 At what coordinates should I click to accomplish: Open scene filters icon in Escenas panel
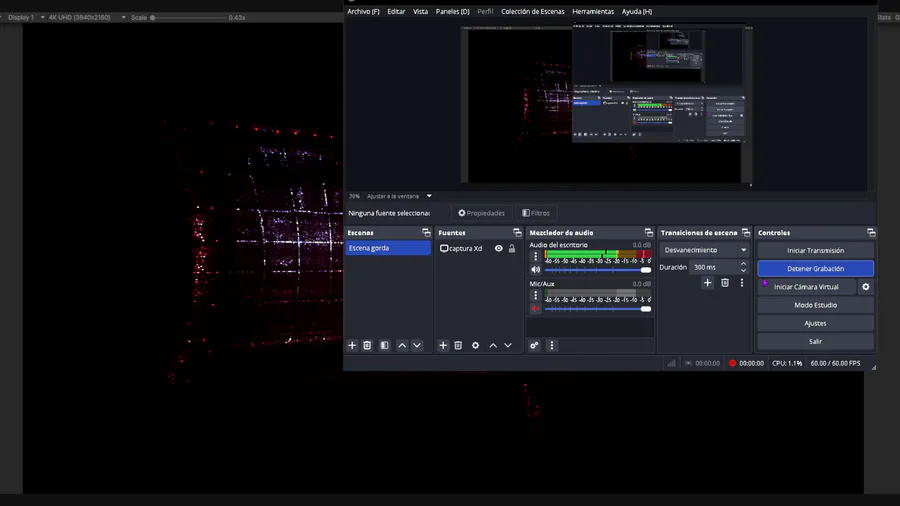click(x=384, y=345)
